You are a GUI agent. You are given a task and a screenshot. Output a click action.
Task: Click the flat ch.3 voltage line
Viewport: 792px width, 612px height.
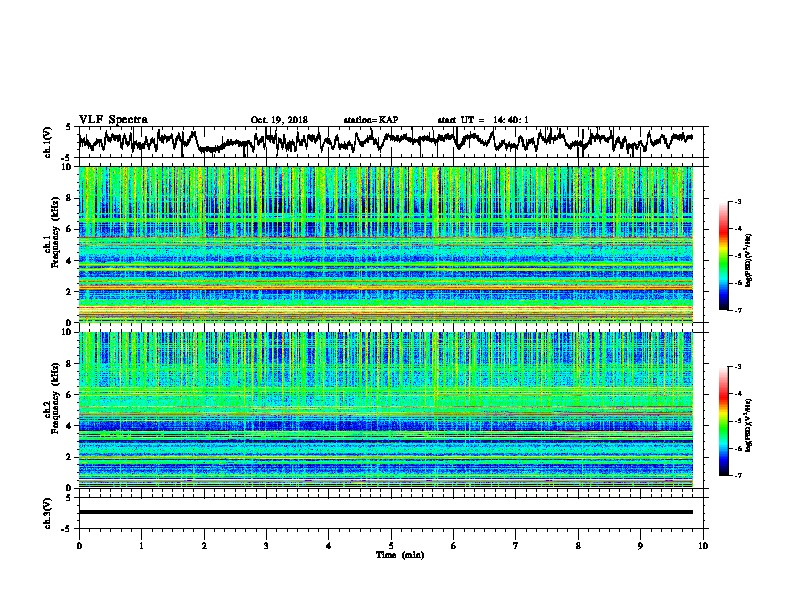click(x=386, y=512)
